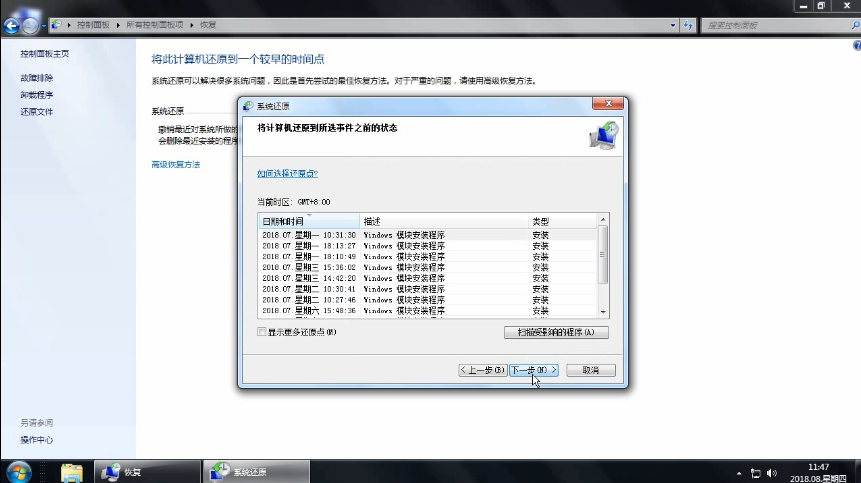This screenshot has width=861, height=483.
Task: Select restore point dated 15:36:02
Action: pos(427,267)
